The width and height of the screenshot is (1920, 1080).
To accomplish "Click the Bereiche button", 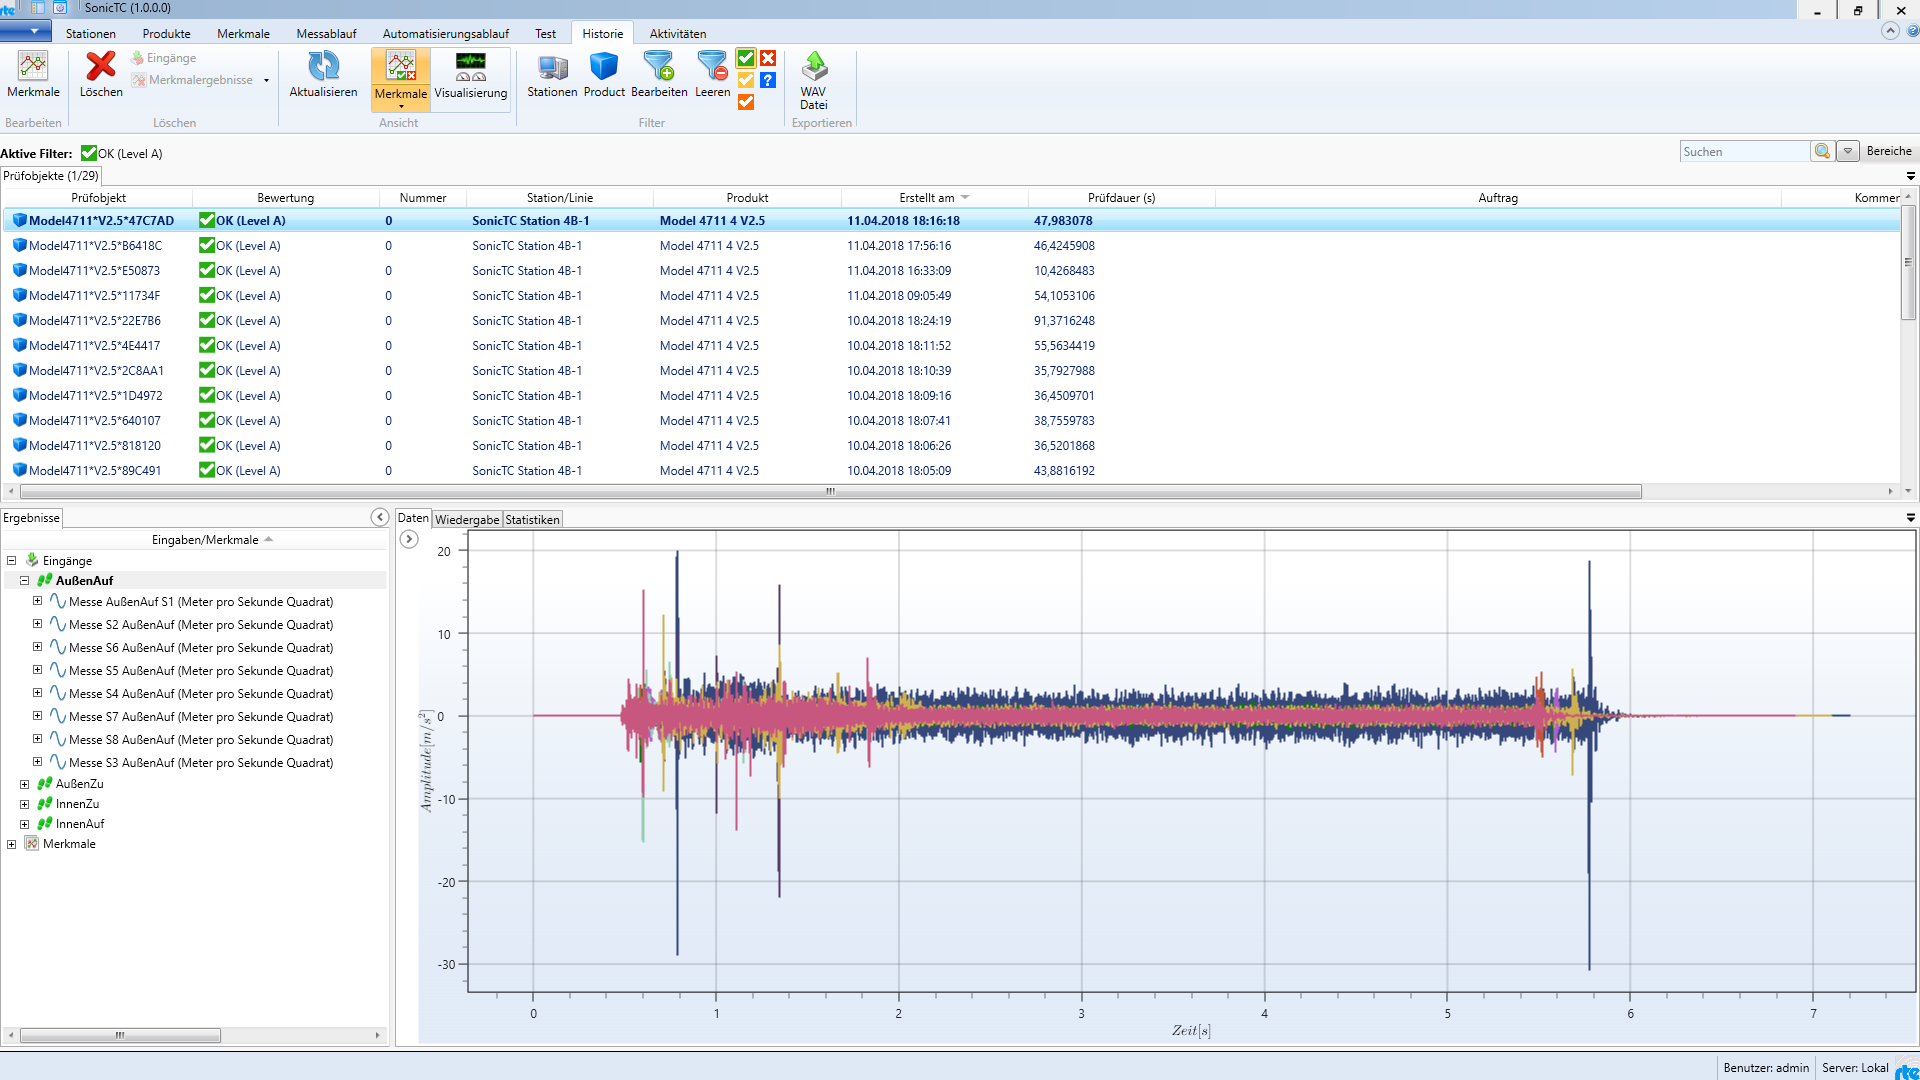I will click(1888, 151).
